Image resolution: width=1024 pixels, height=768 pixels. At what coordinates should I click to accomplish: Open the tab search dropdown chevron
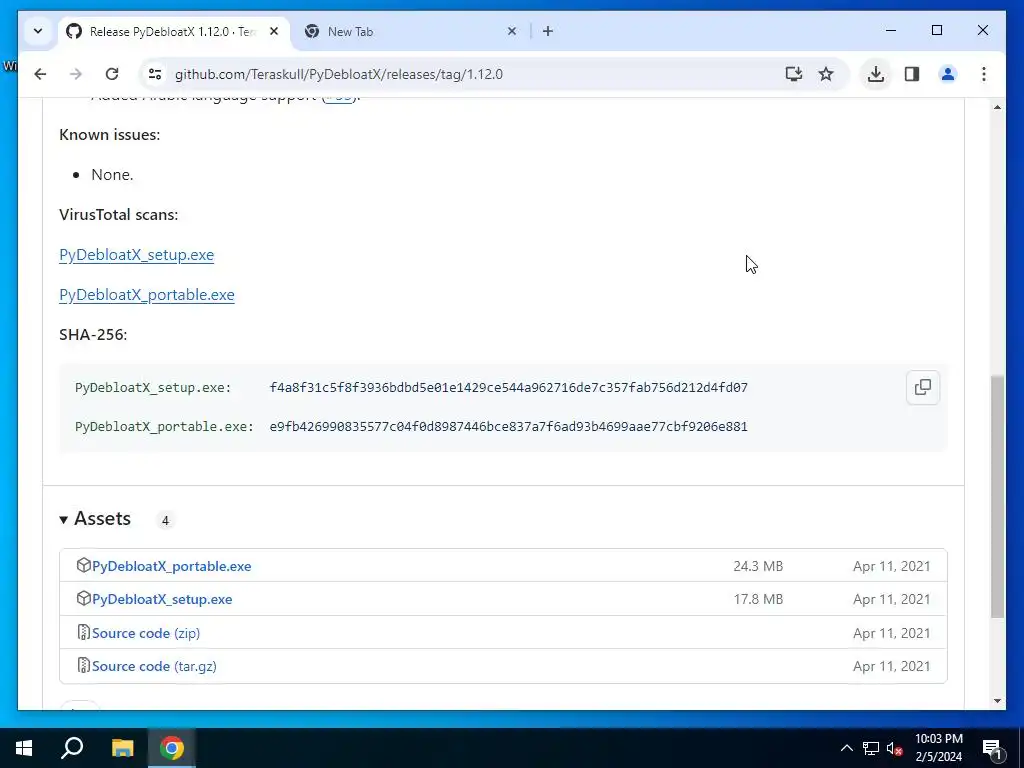pyautogui.click(x=38, y=31)
